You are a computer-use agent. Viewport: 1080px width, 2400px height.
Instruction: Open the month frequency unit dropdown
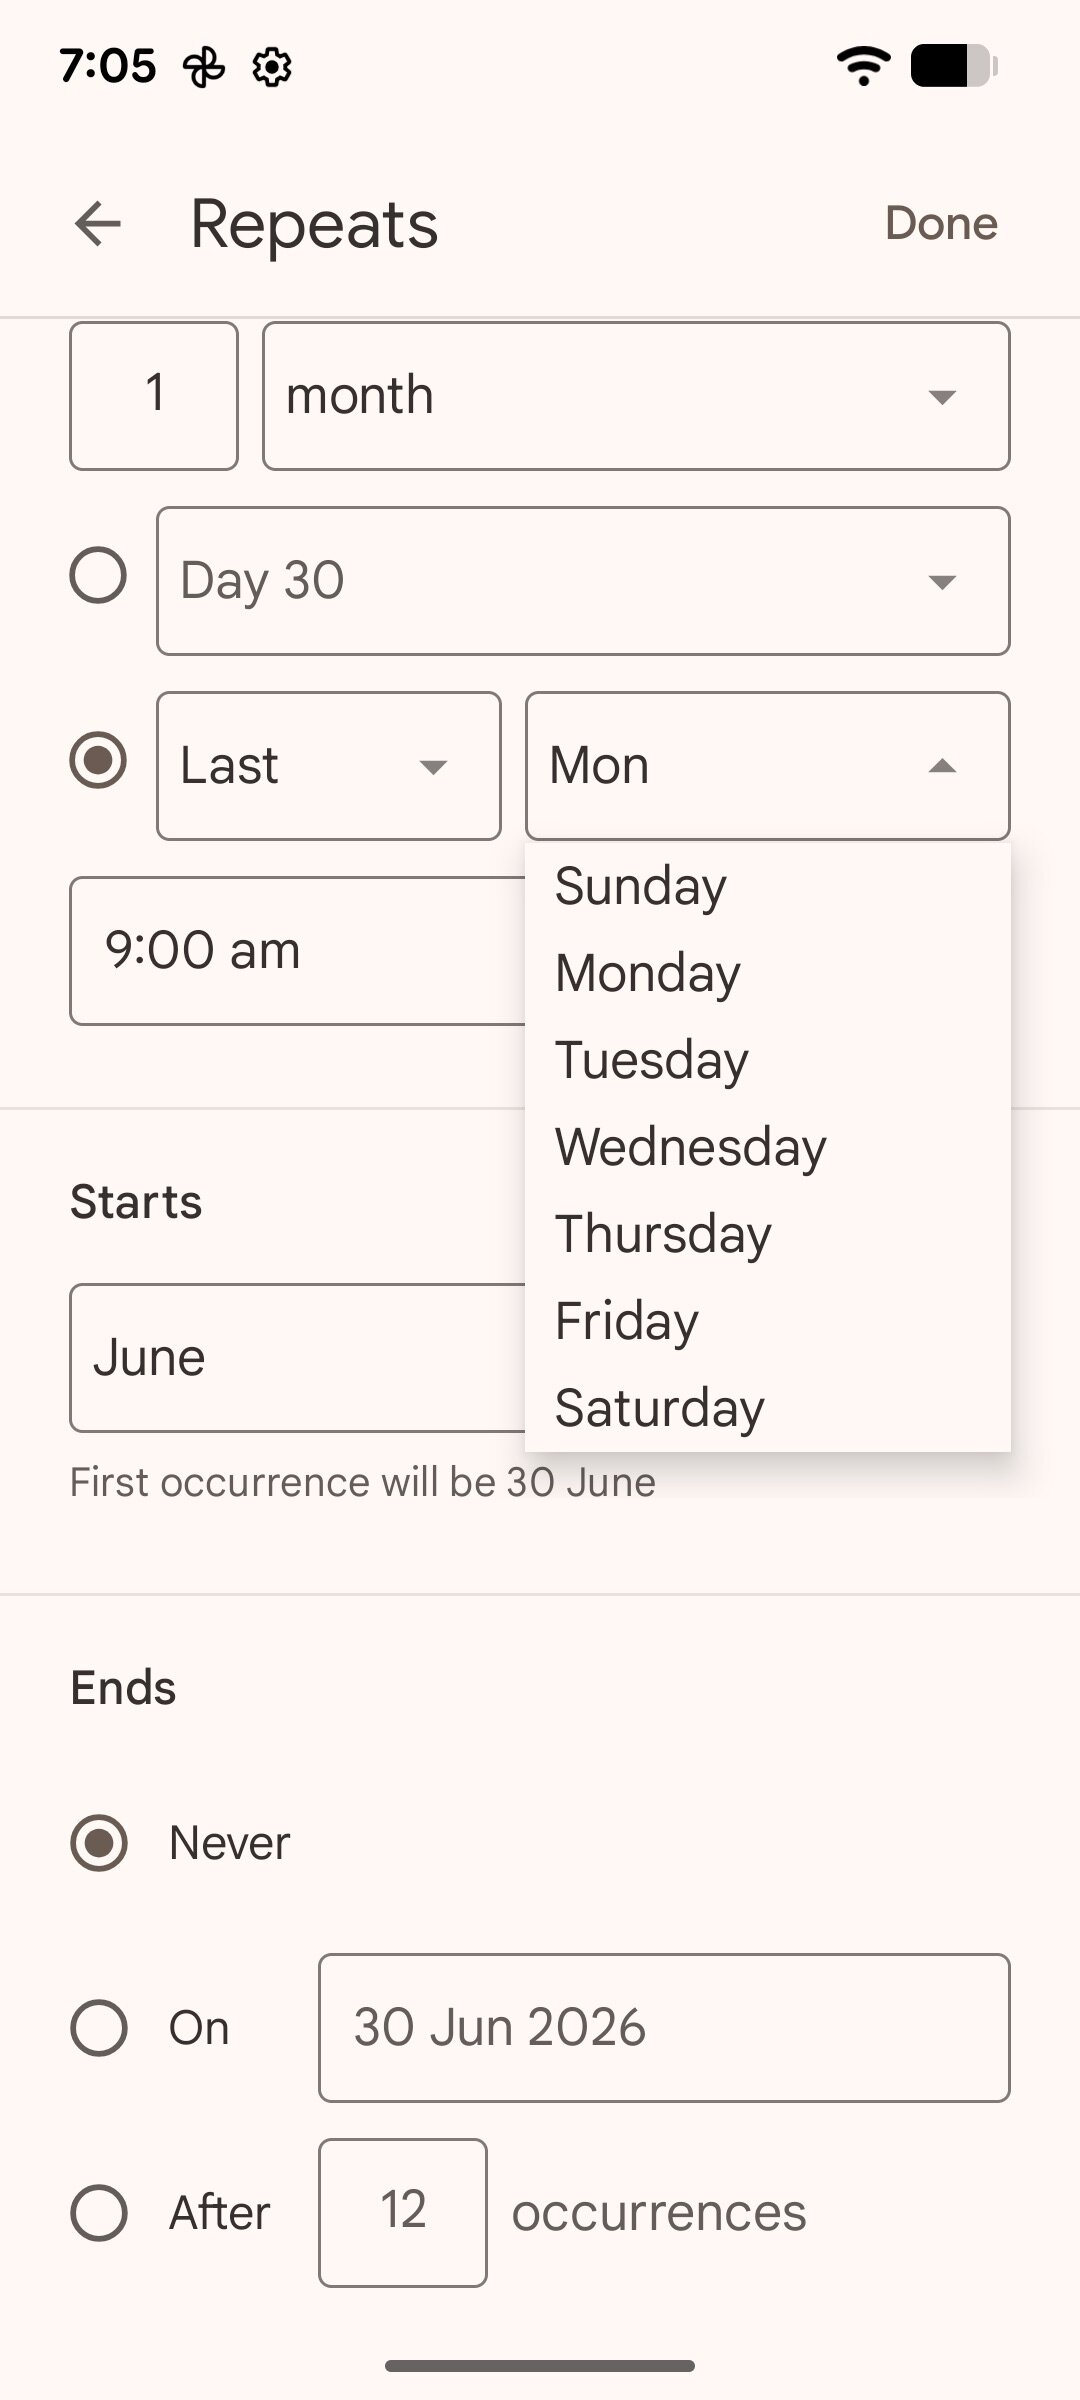(x=636, y=396)
